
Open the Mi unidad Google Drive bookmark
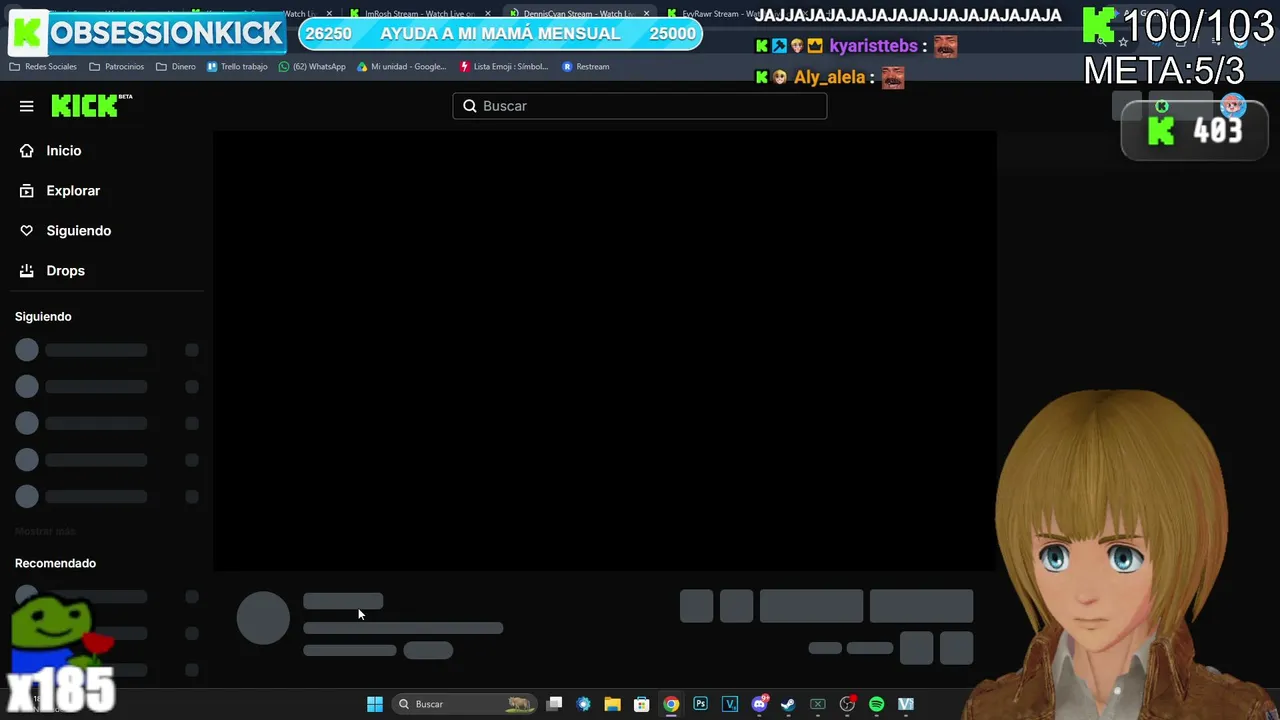pyautogui.click(x=402, y=67)
